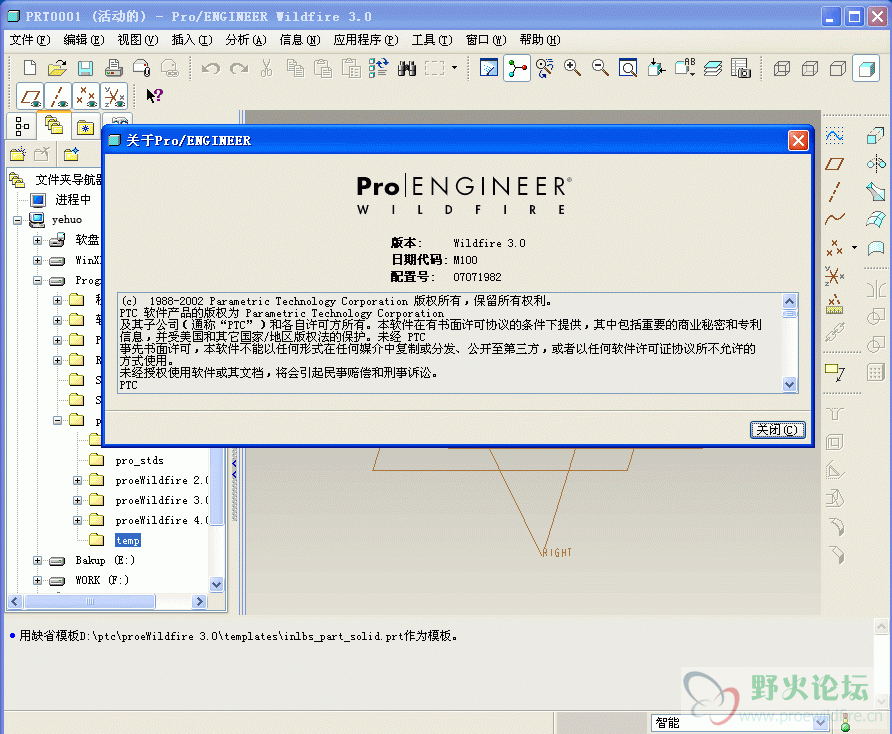Start the Revolve tool
Image resolution: width=892 pixels, height=734 pixels.
tap(876, 164)
